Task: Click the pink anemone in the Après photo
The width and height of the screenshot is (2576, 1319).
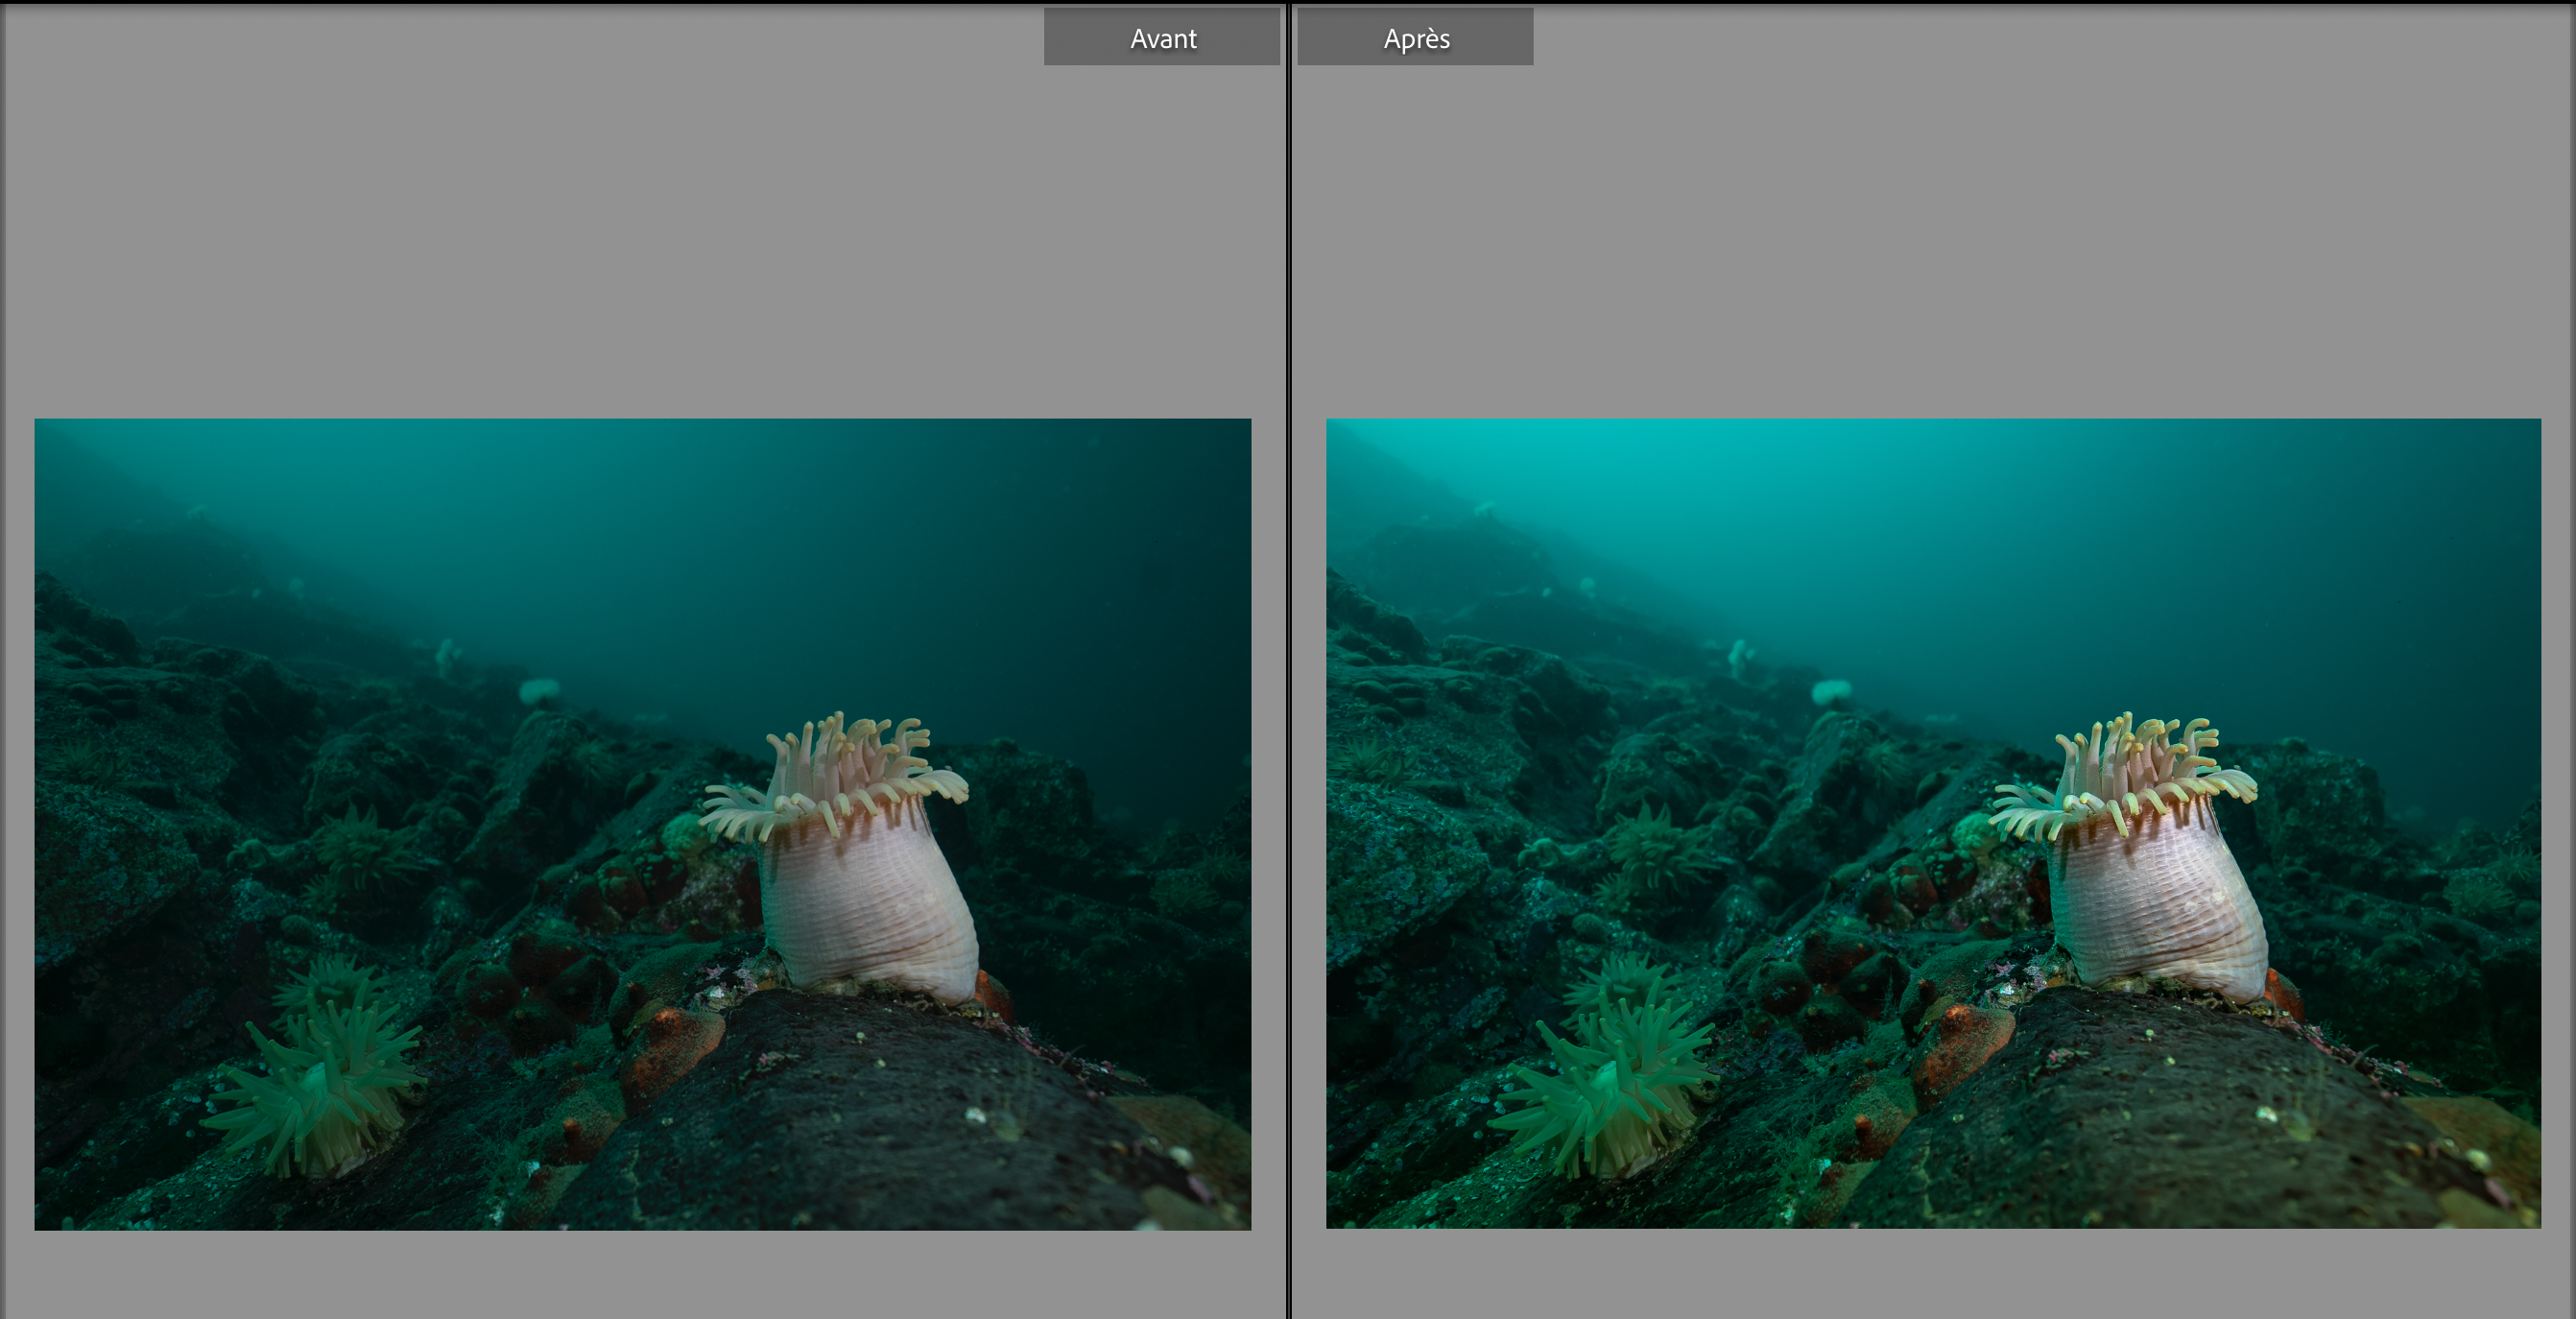Action: click(2158, 905)
